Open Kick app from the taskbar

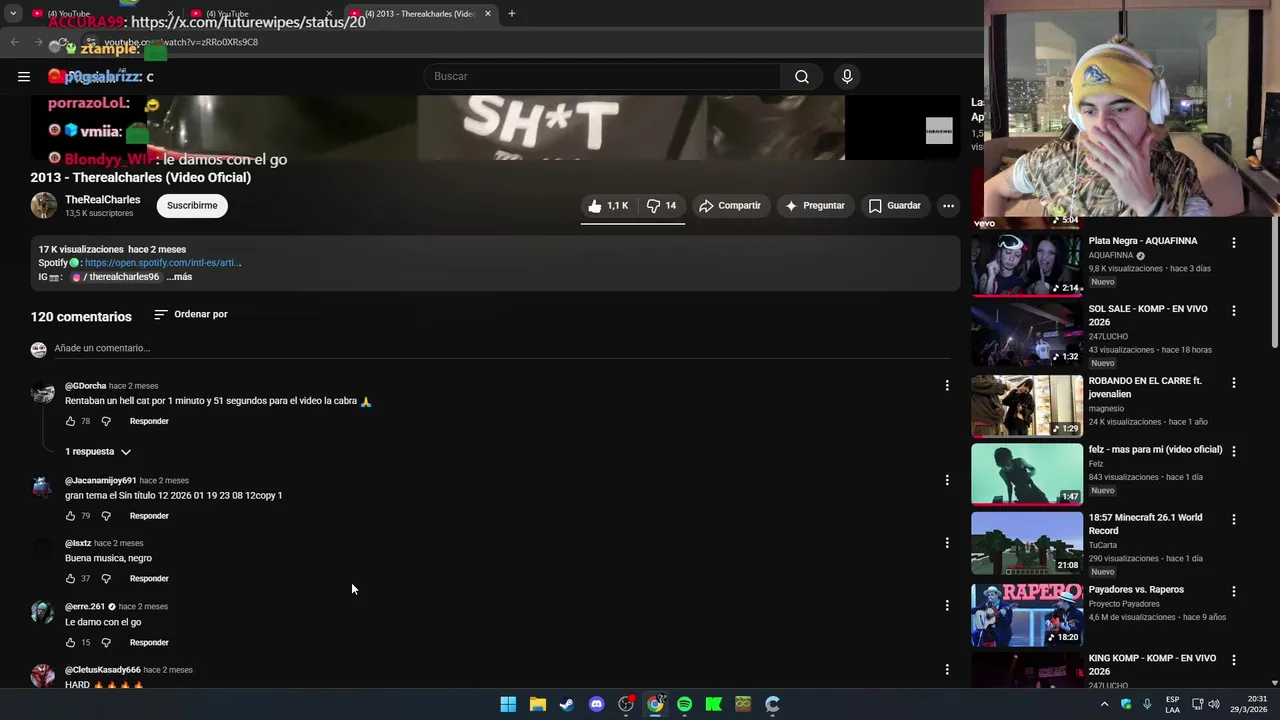tap(713, 704)
